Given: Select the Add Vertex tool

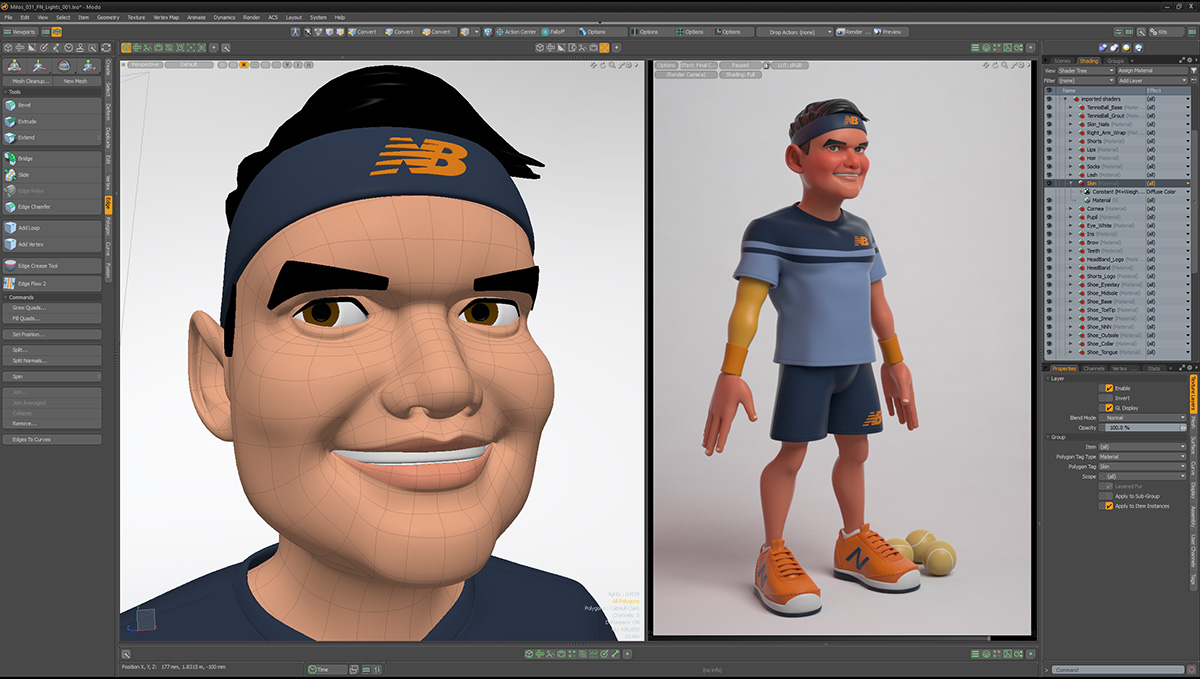Looking at the screenshot, I should (52, 244).
